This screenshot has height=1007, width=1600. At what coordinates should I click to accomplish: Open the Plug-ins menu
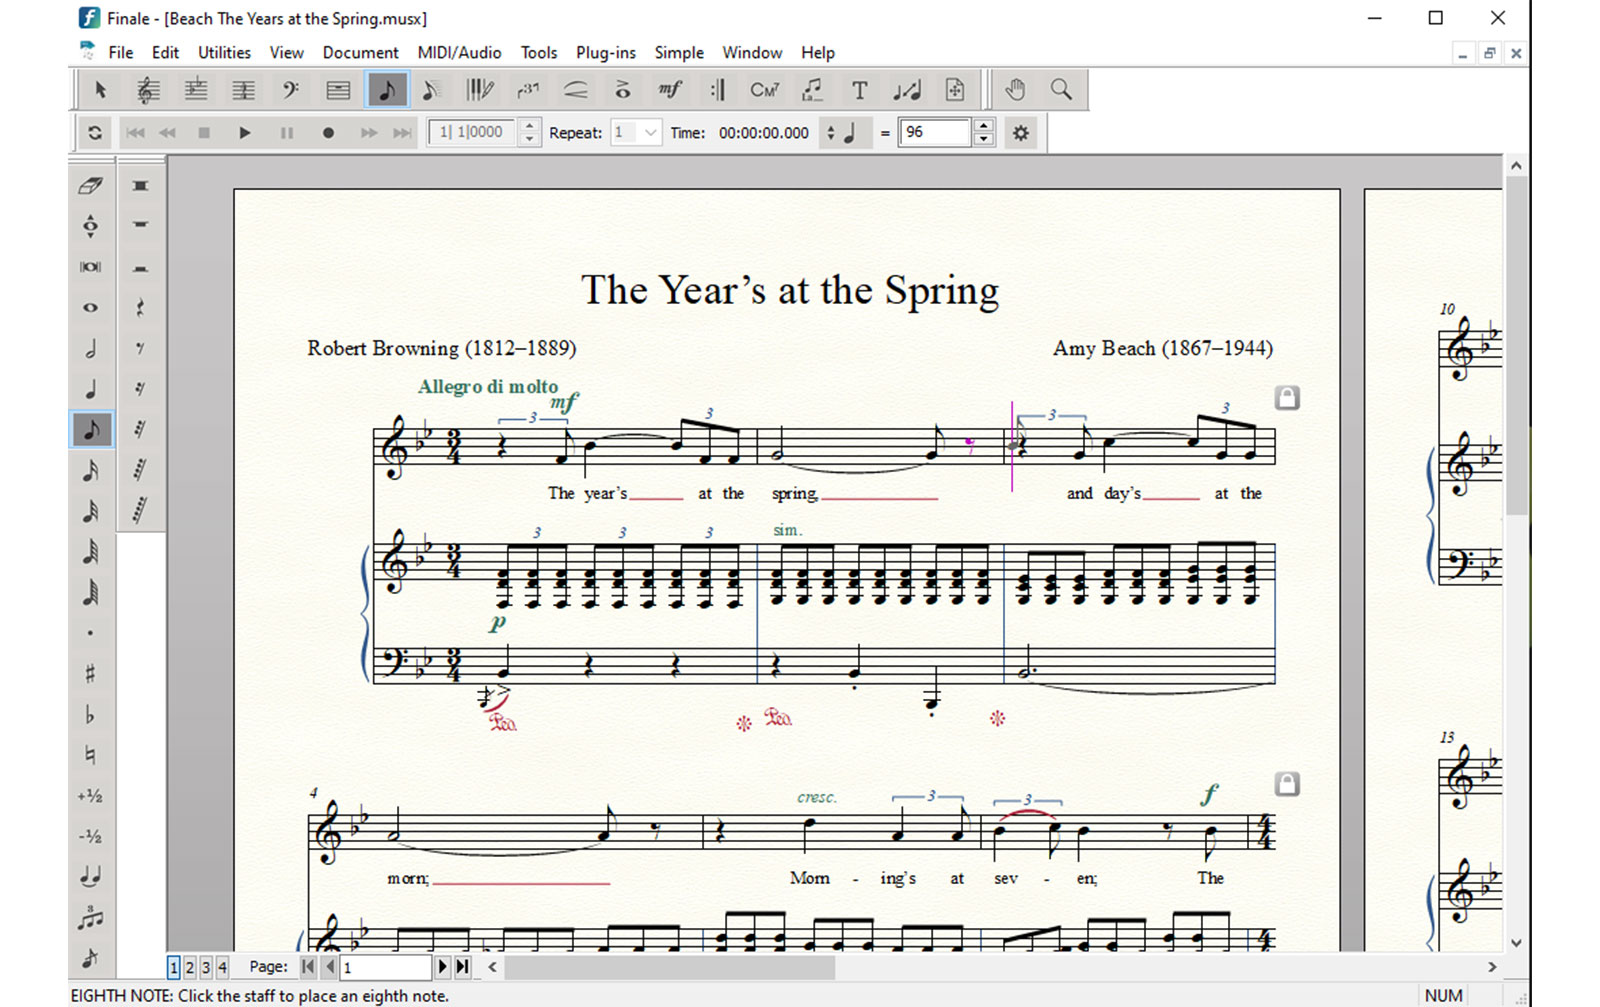606,53
